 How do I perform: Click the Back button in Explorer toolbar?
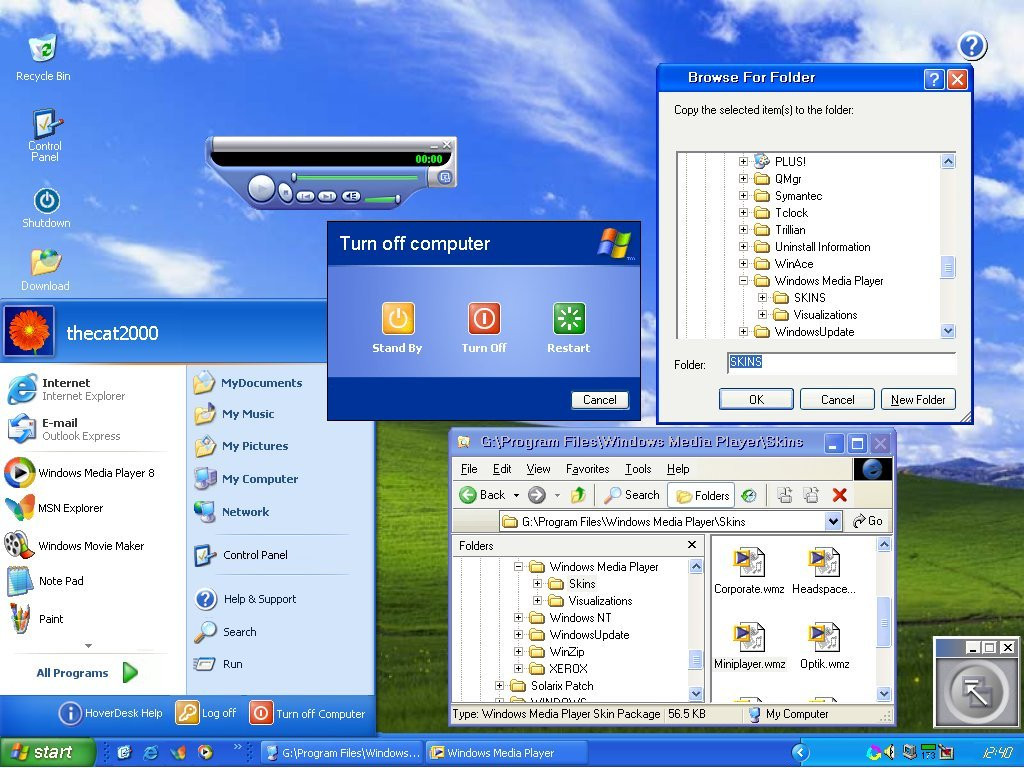pyautogui.click(x=483, y=495)
